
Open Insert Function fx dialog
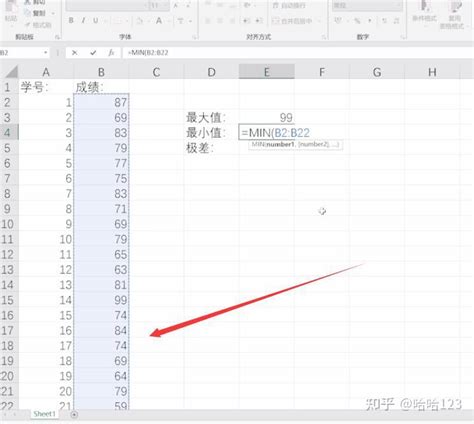[x=111, y=53]
